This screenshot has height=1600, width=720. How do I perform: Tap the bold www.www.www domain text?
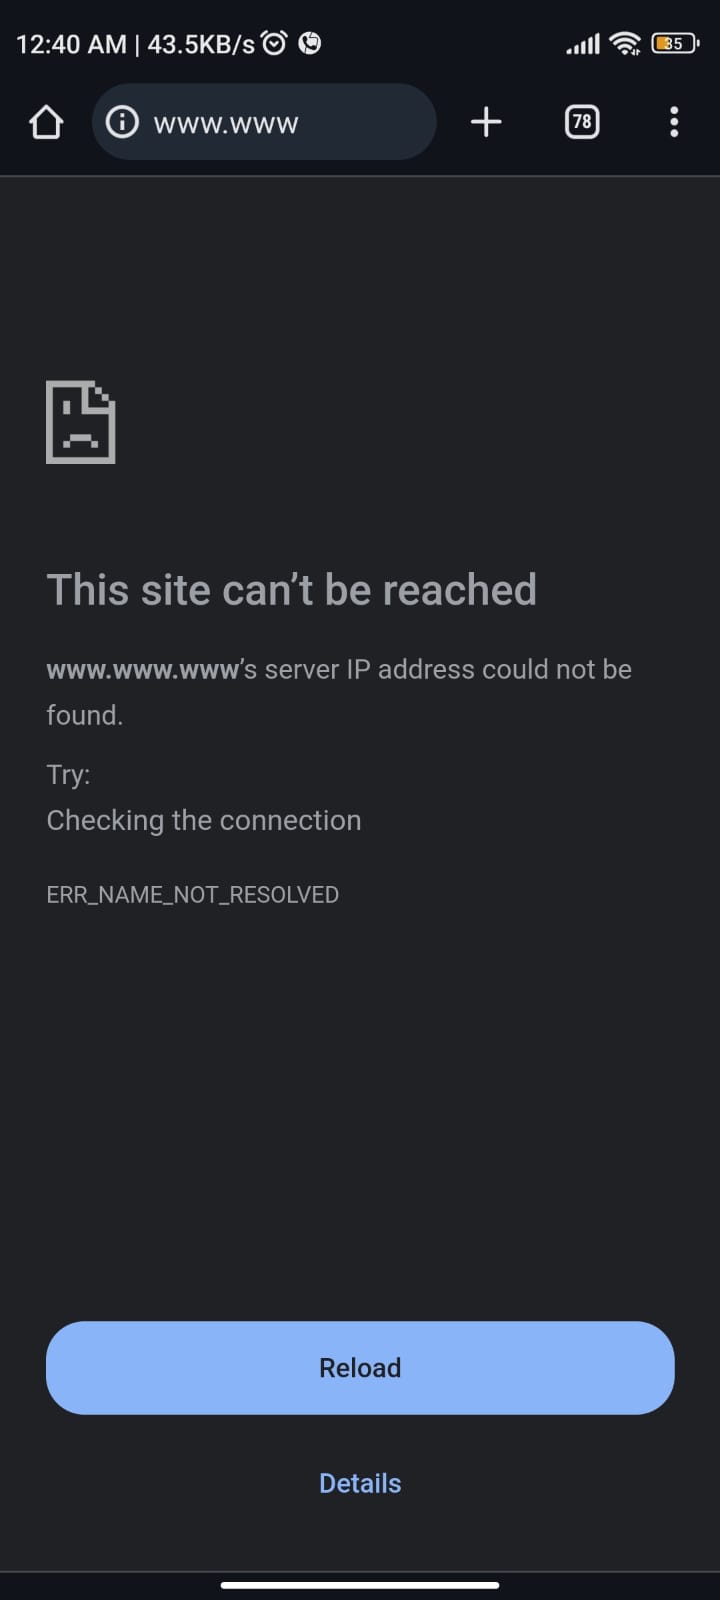[142, 670]
